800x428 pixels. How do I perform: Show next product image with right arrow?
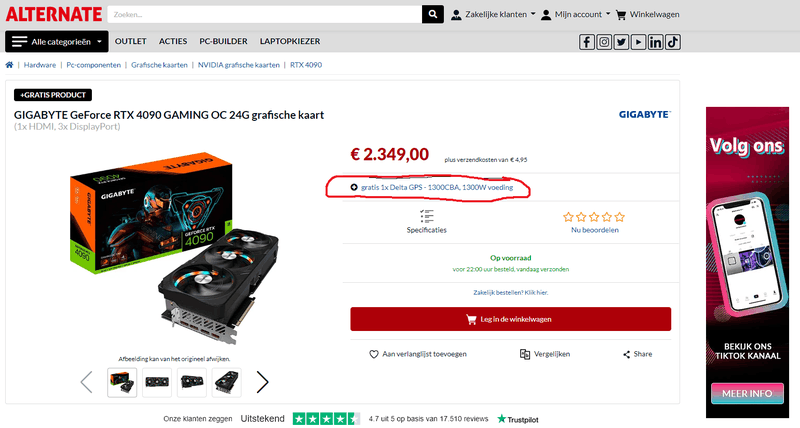[x=262, y=382]
